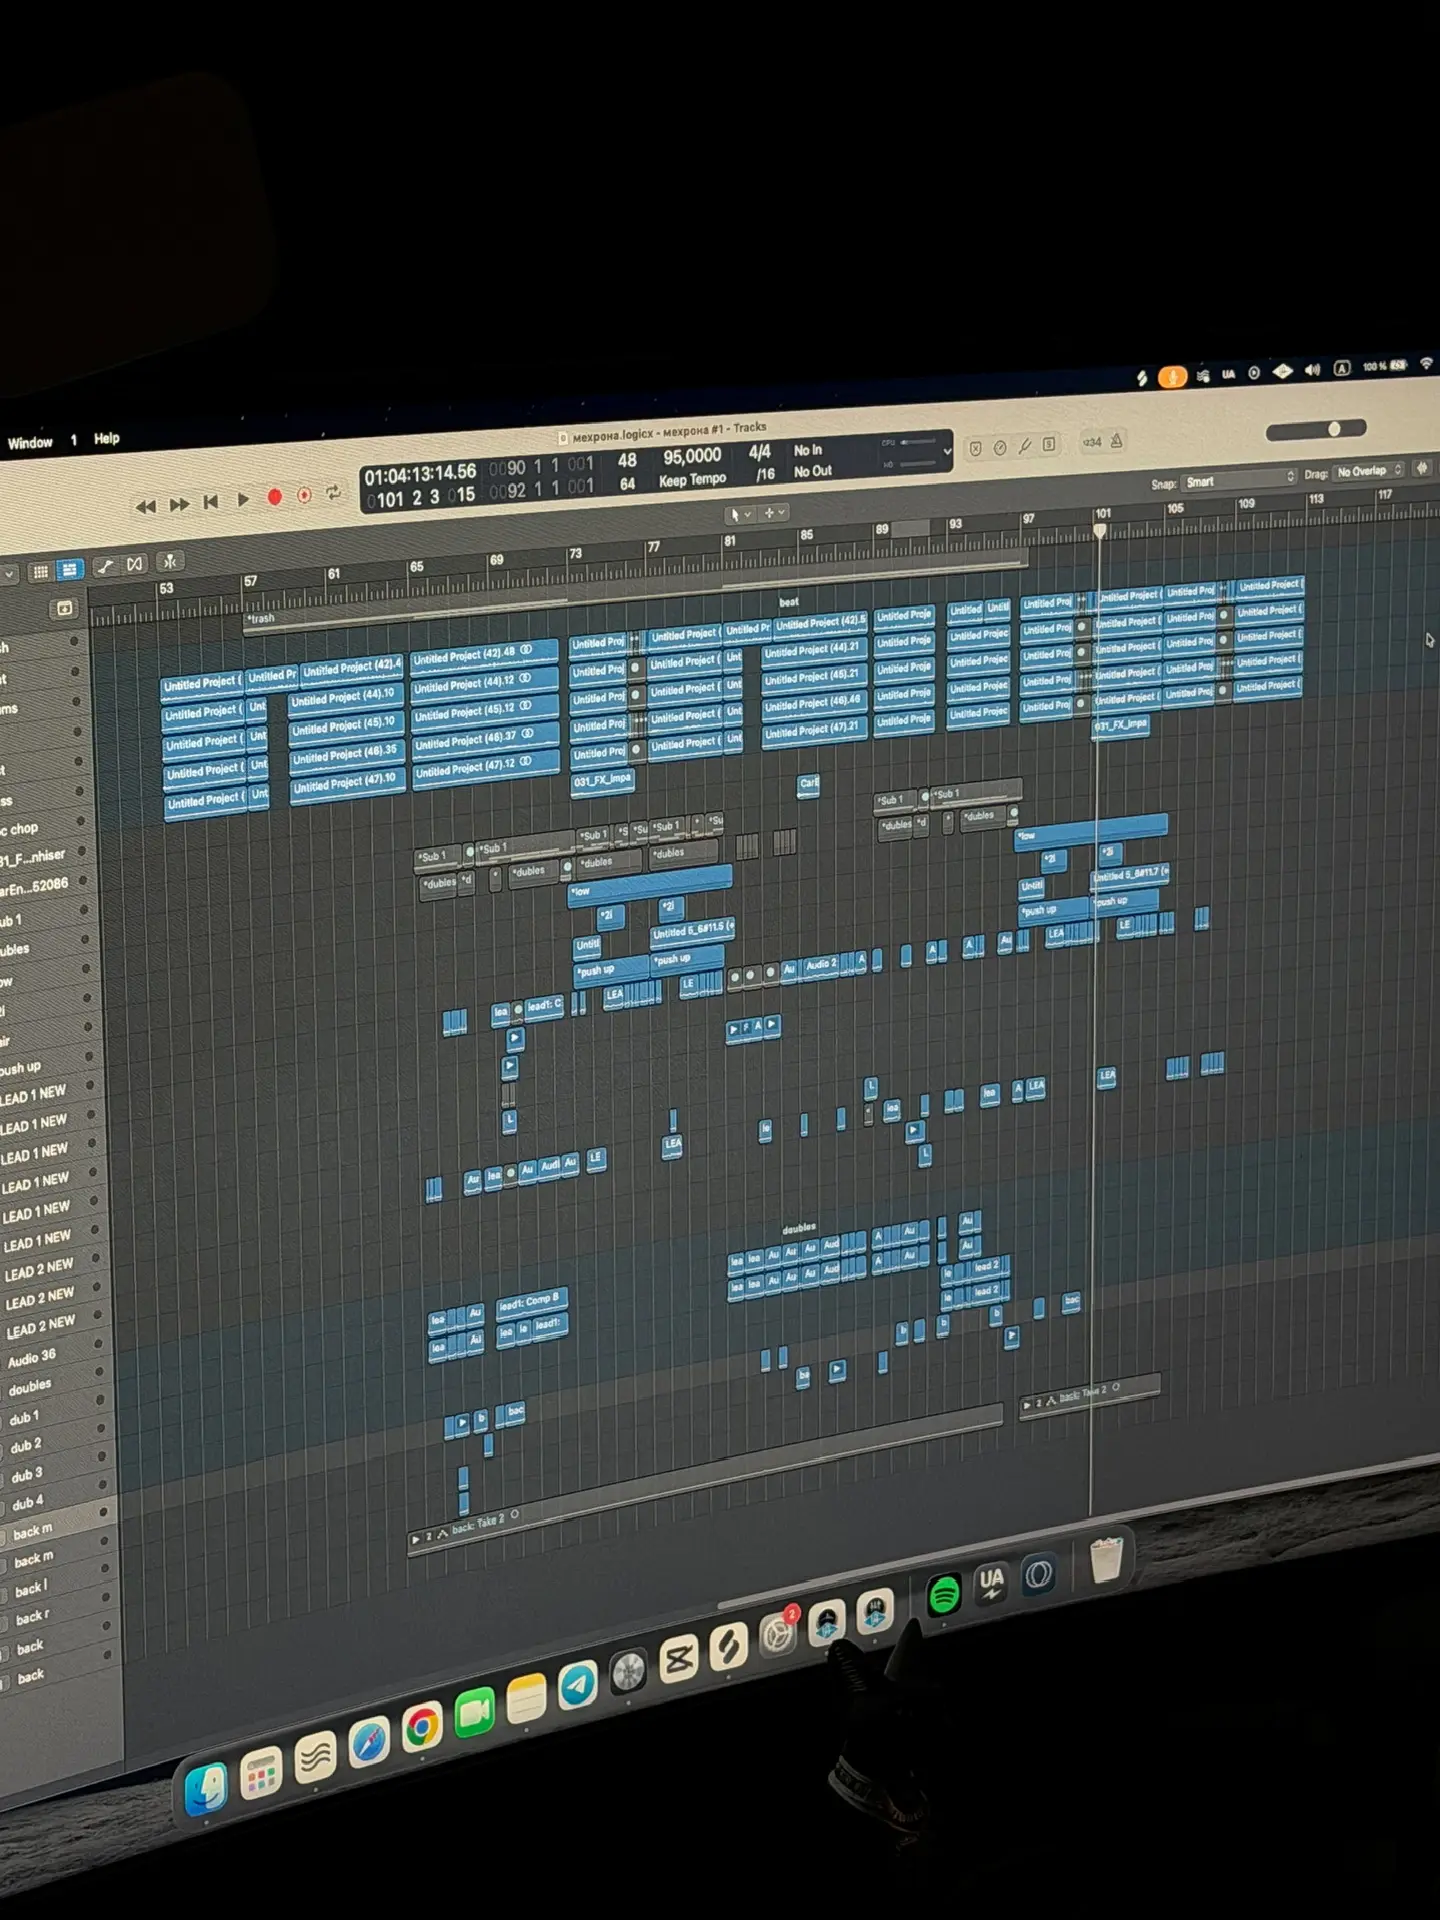Toggle Show Automation button
Screen dimensions: 1440x1920
(105, 567)
